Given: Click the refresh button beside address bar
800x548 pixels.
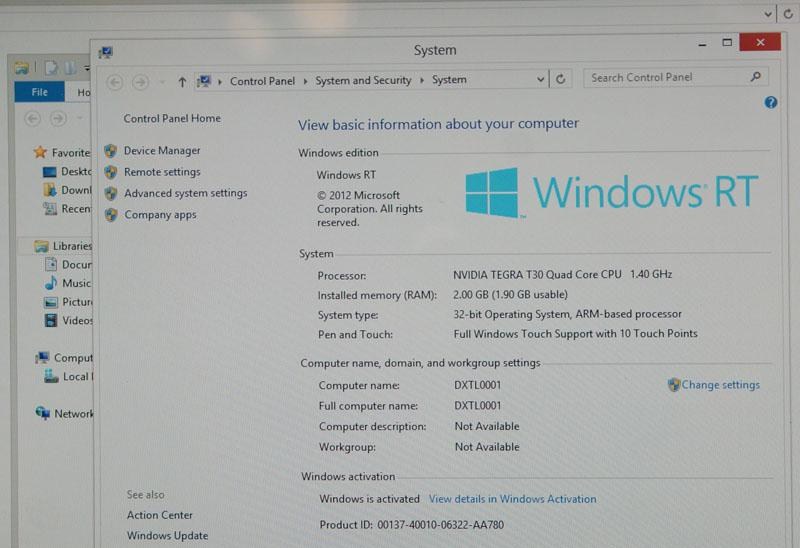Looking at the screenshot, I should click(563, 80).
